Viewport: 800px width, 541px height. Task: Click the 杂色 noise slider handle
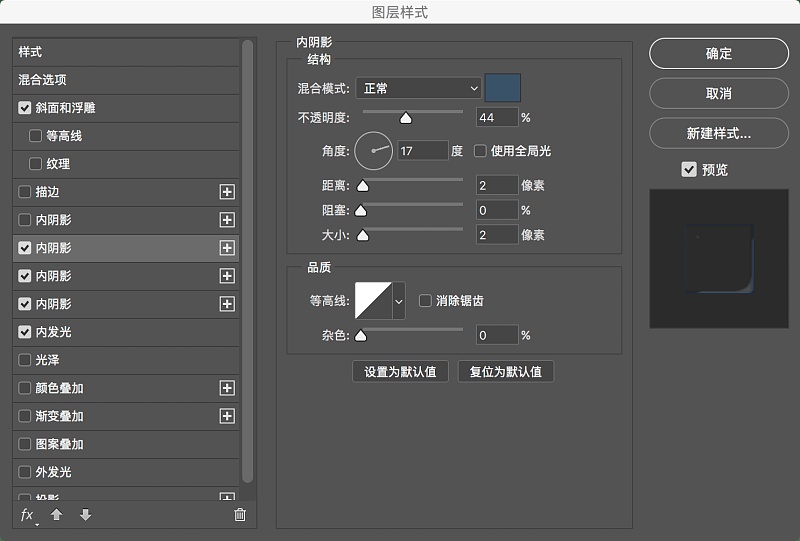tap(361, 335)
